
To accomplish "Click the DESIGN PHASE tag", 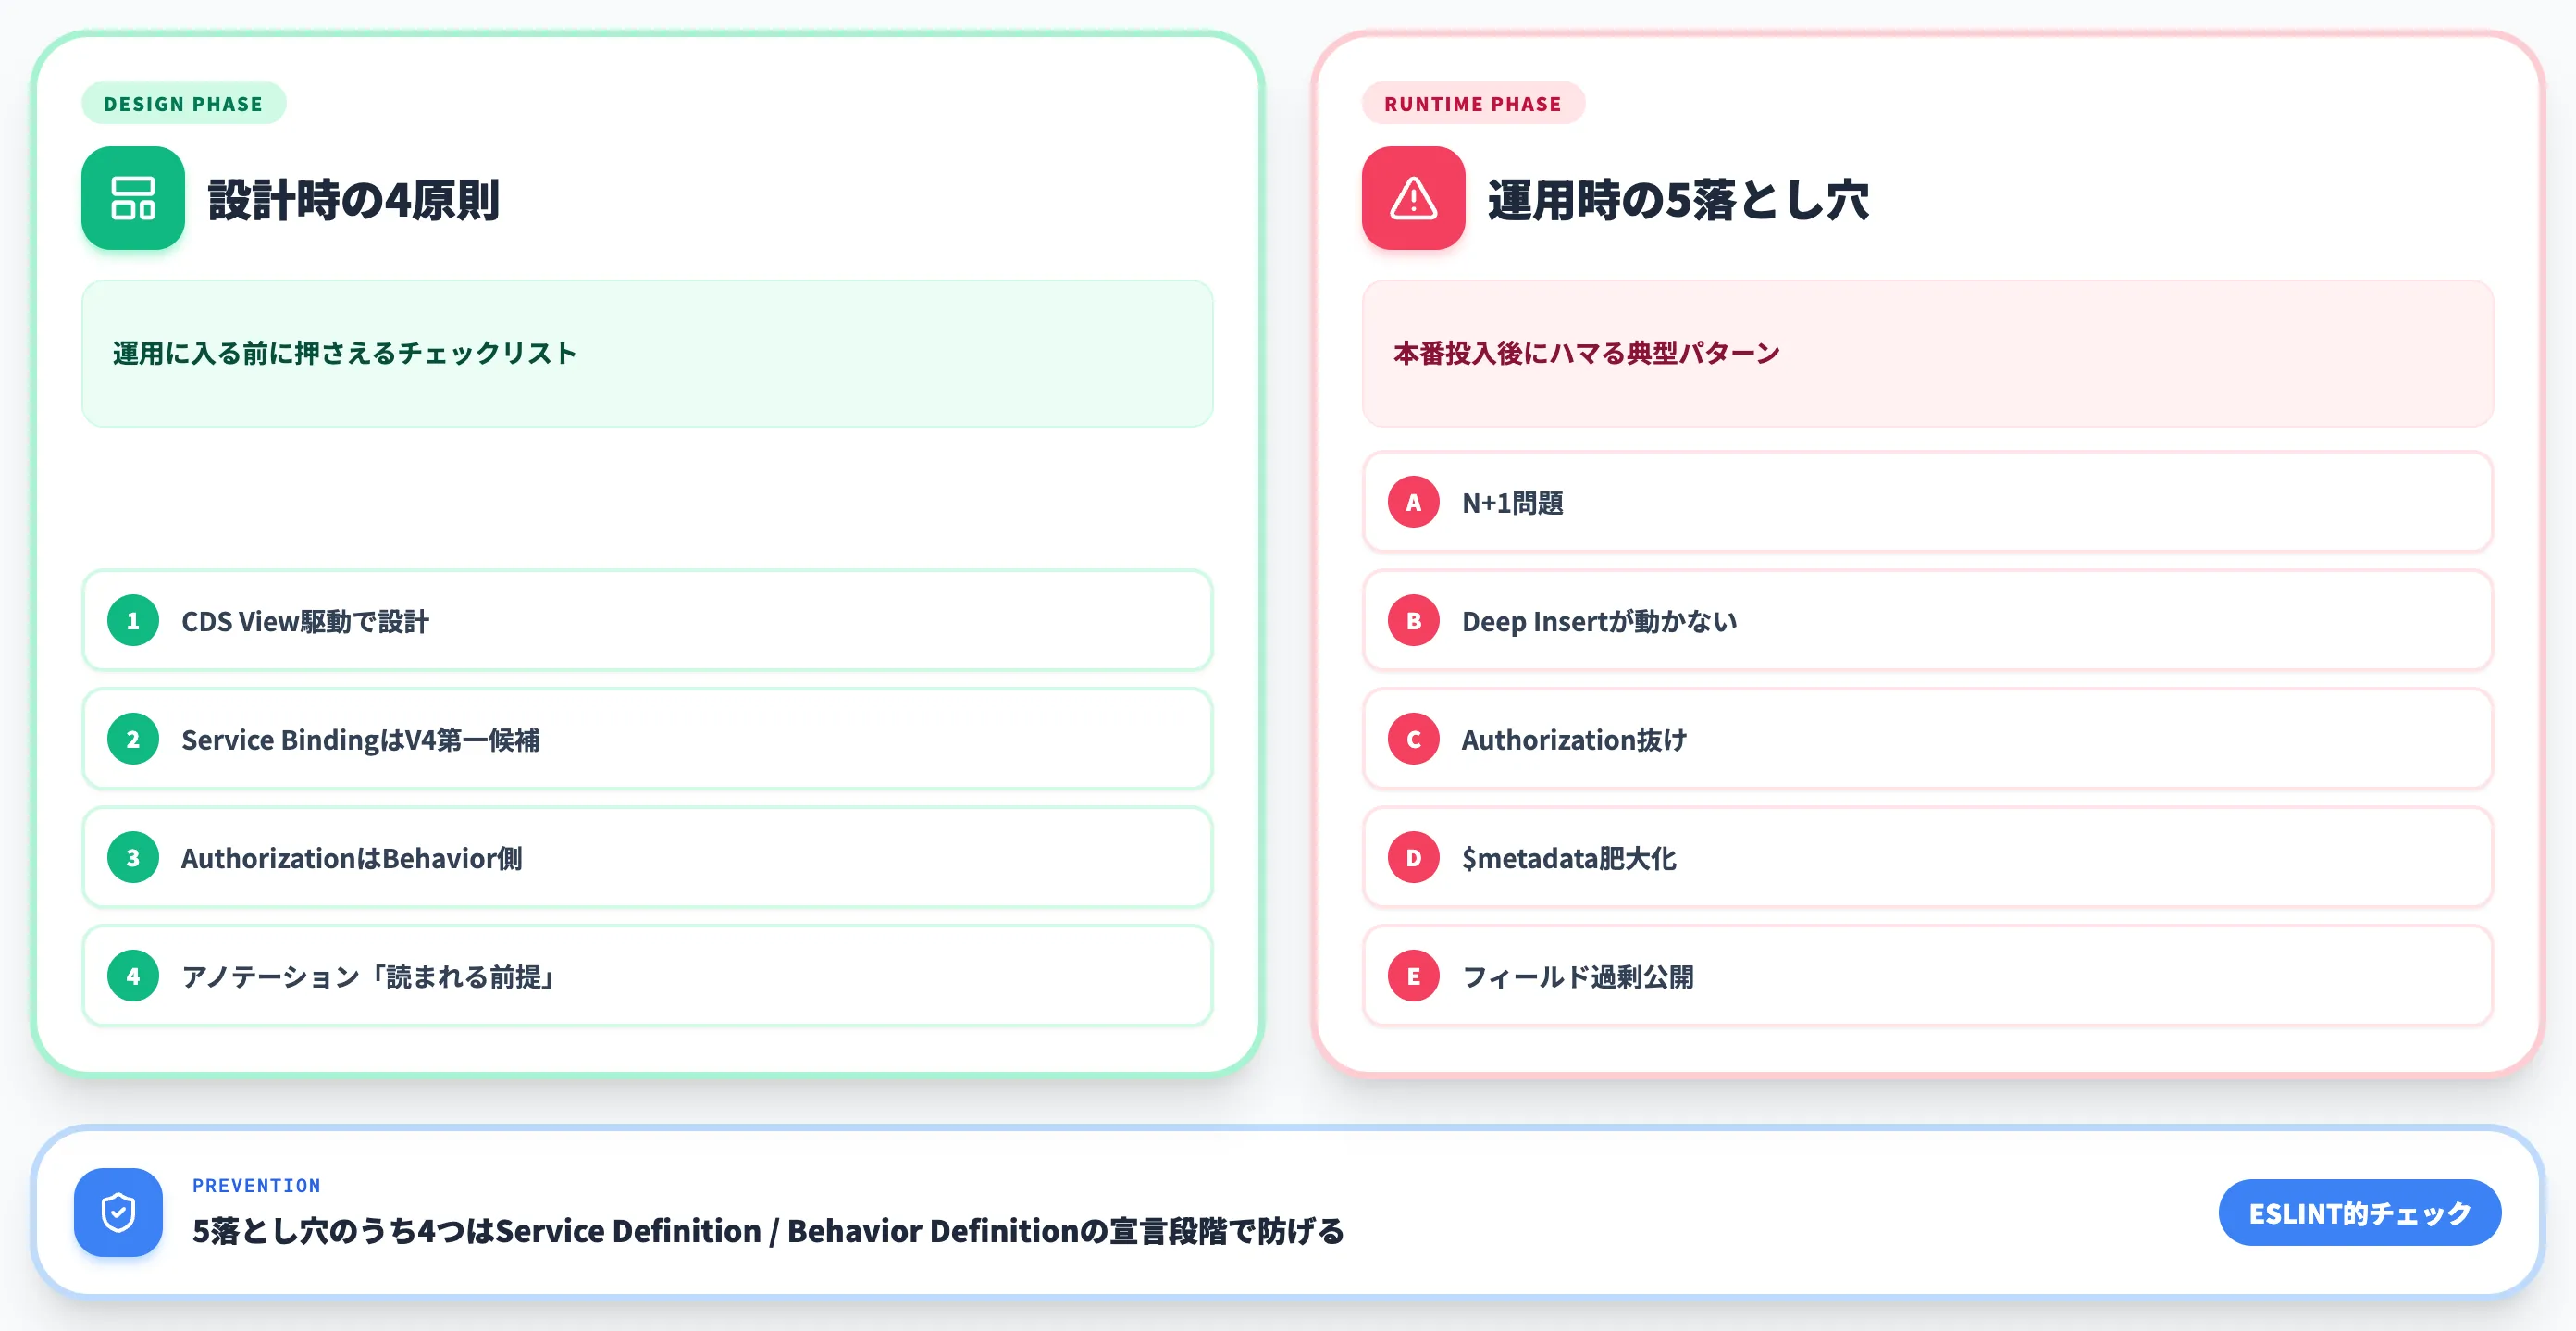I will [184, 103].
